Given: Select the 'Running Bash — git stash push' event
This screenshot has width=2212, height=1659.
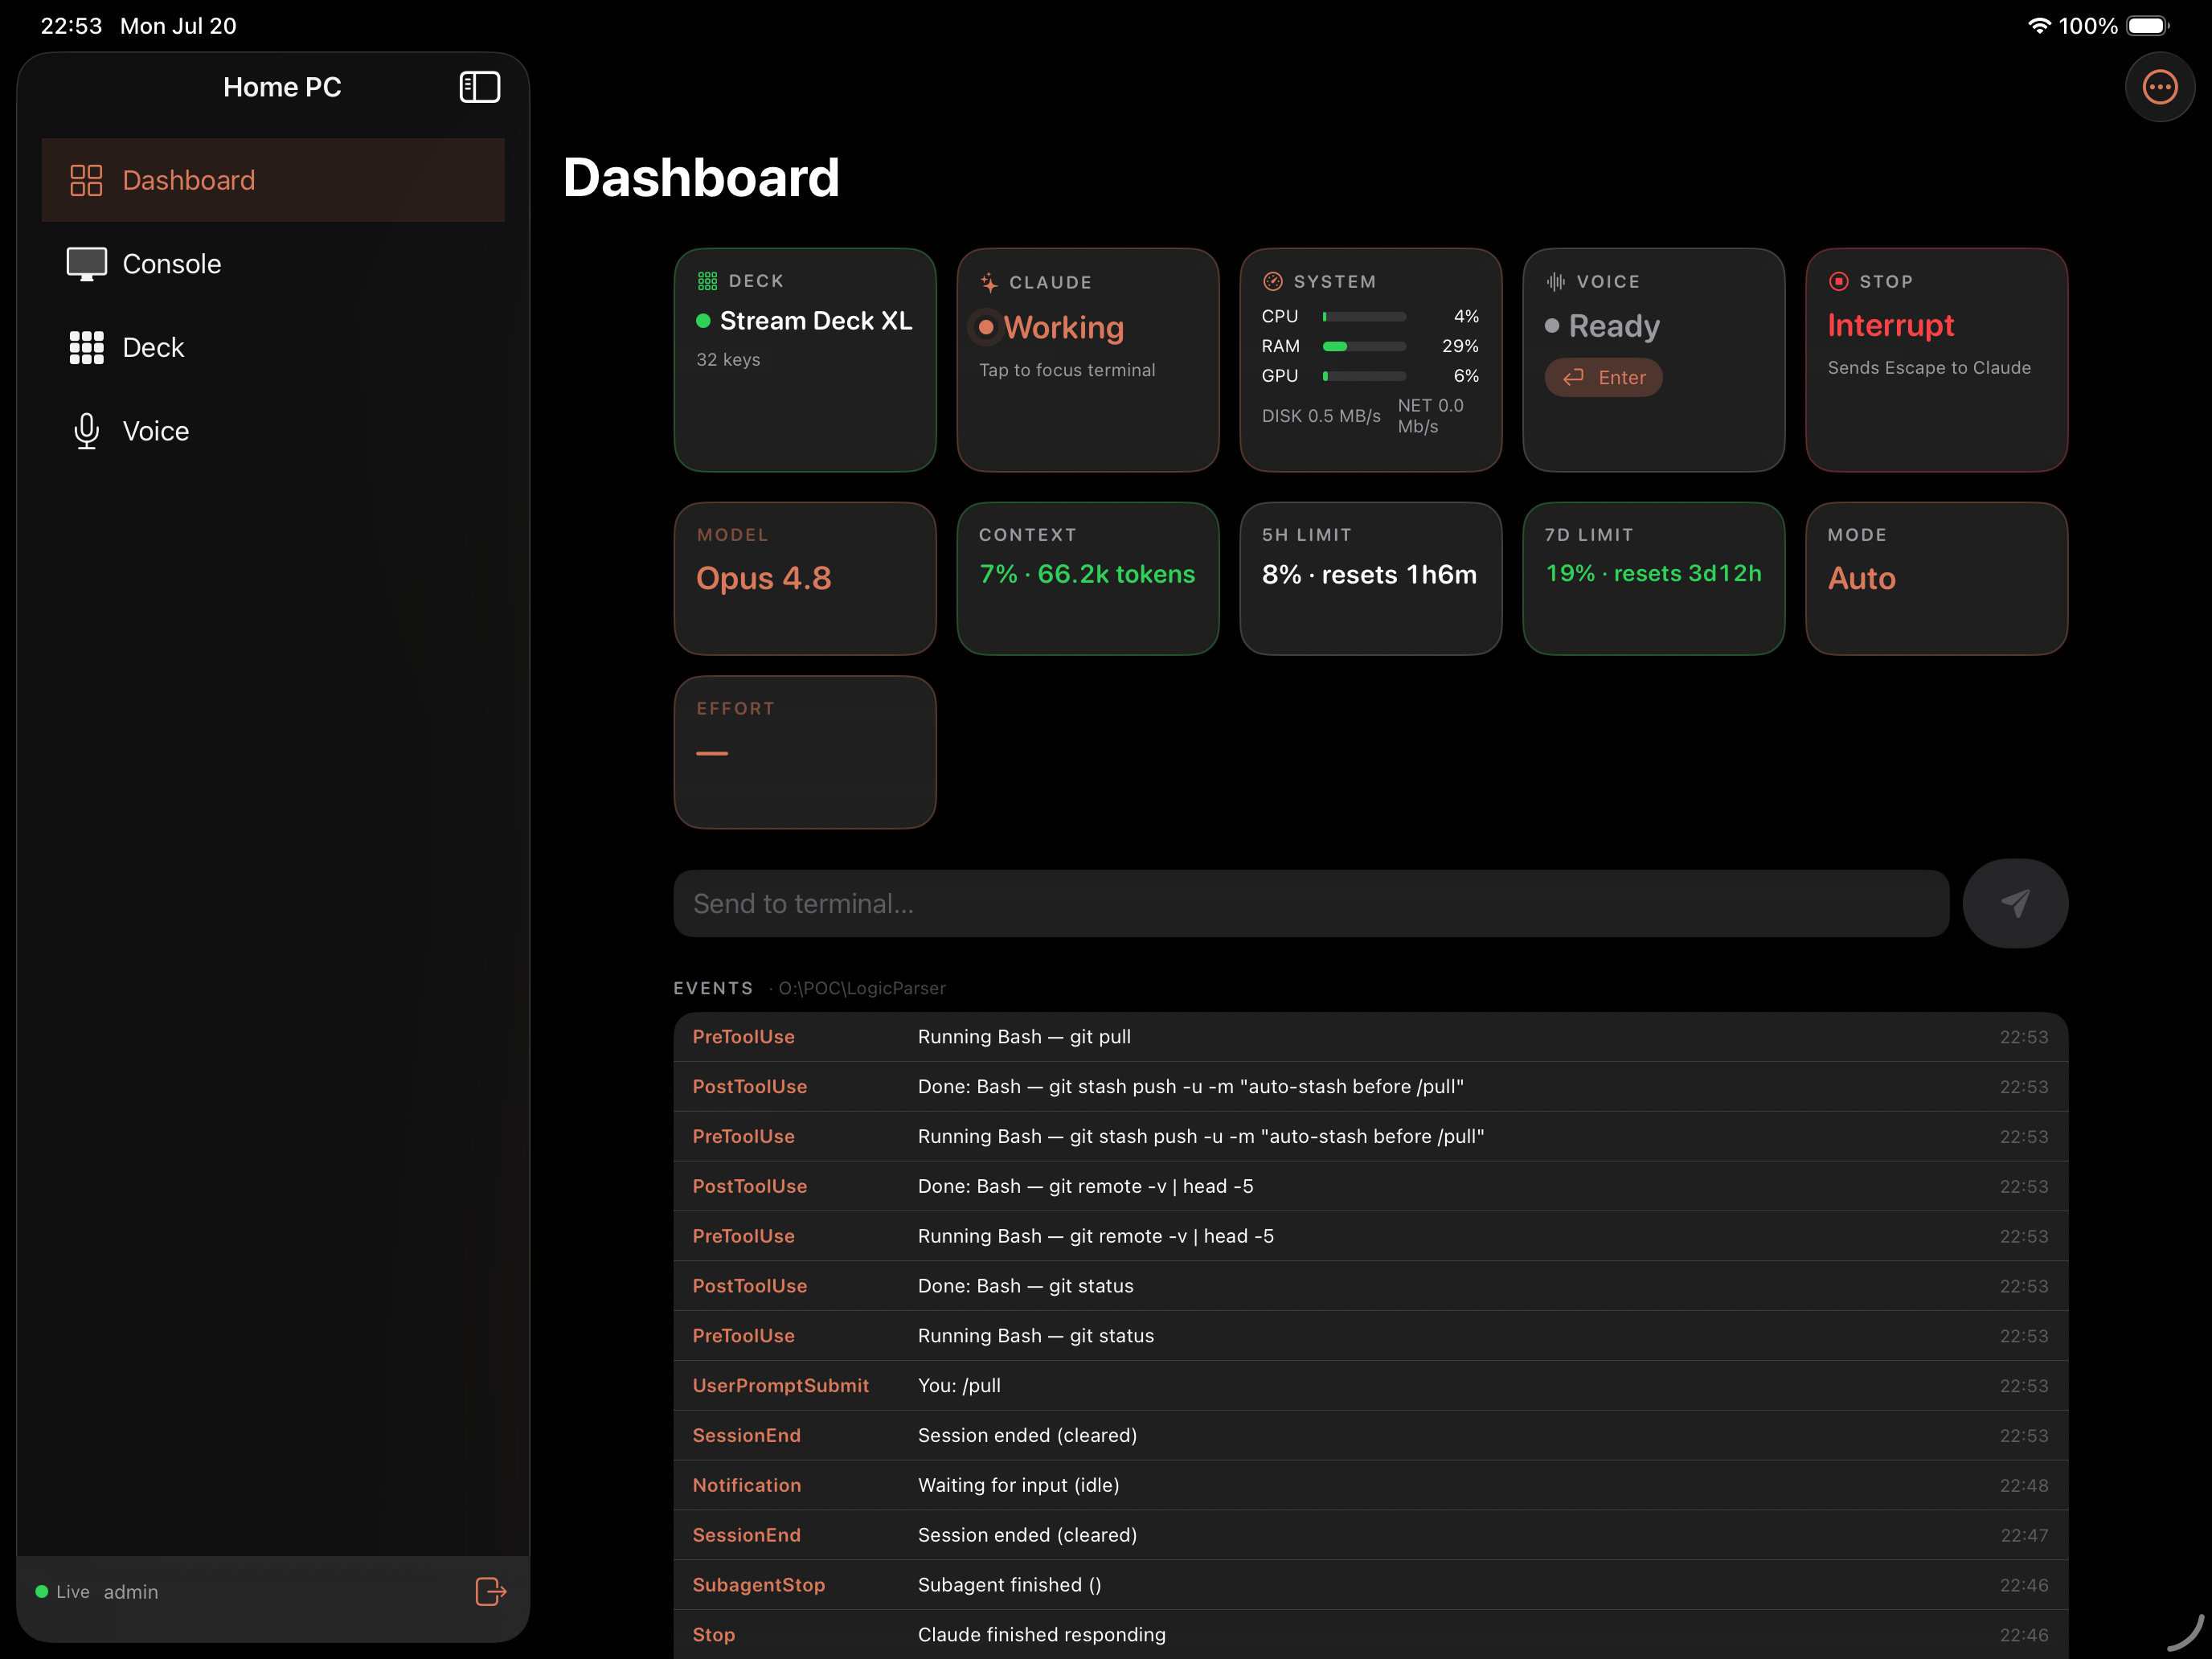Looking at the screenshot, I should point(1370,1137).
